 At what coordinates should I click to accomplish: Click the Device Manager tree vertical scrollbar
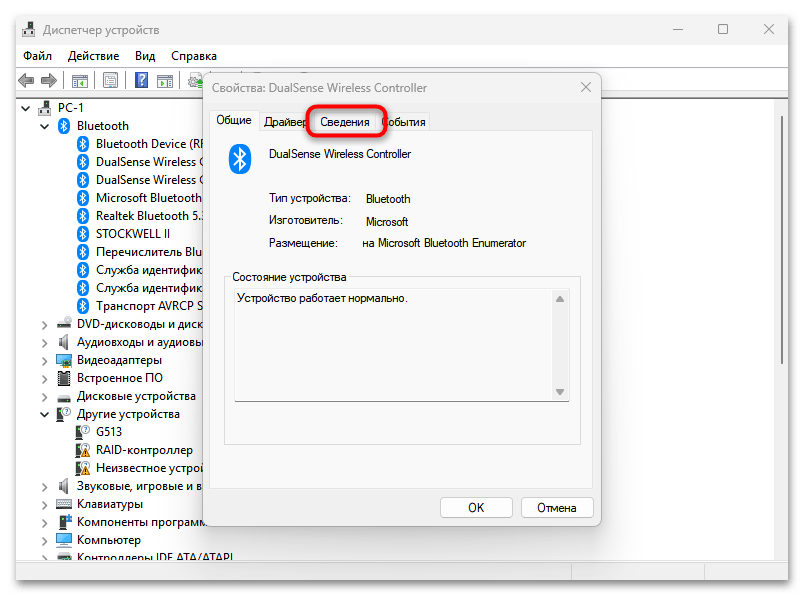(x=781, y=240)
